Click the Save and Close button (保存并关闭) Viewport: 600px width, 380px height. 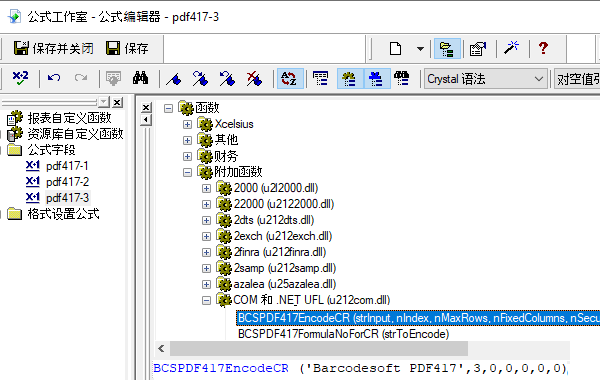pos(53,49)
